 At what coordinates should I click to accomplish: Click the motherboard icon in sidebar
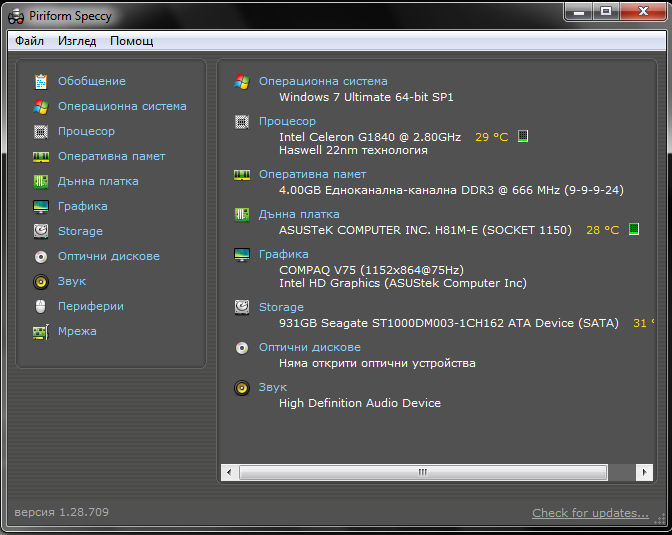(41, 181)
